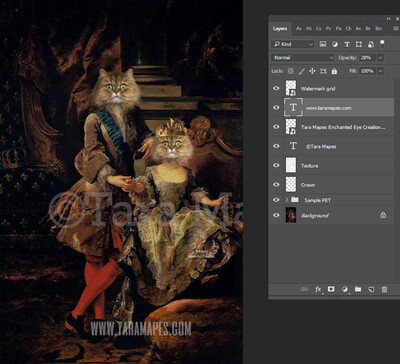Click the Lock all padlock icon
Image resolution: width=400 pixels, height=364 pixels.
(334, 71)
